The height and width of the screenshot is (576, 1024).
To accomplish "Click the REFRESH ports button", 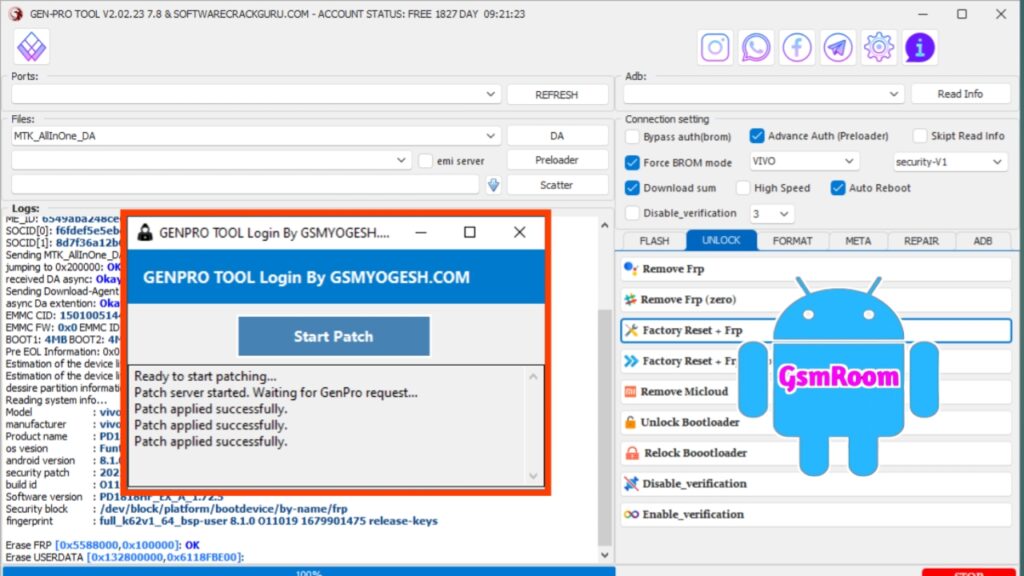I will 557,94.
